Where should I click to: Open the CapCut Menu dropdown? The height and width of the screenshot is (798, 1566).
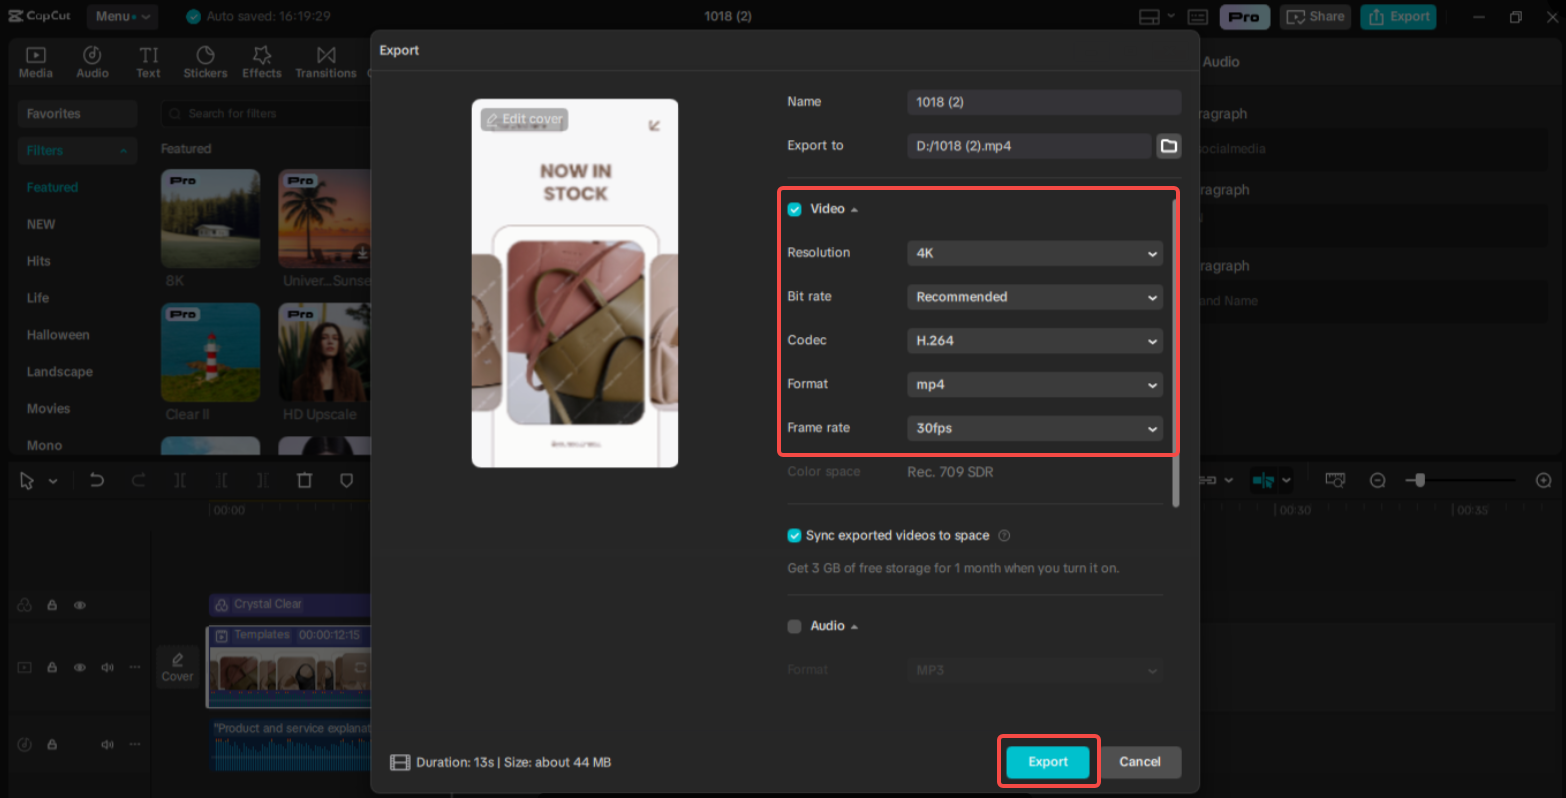tap(122, 16)
